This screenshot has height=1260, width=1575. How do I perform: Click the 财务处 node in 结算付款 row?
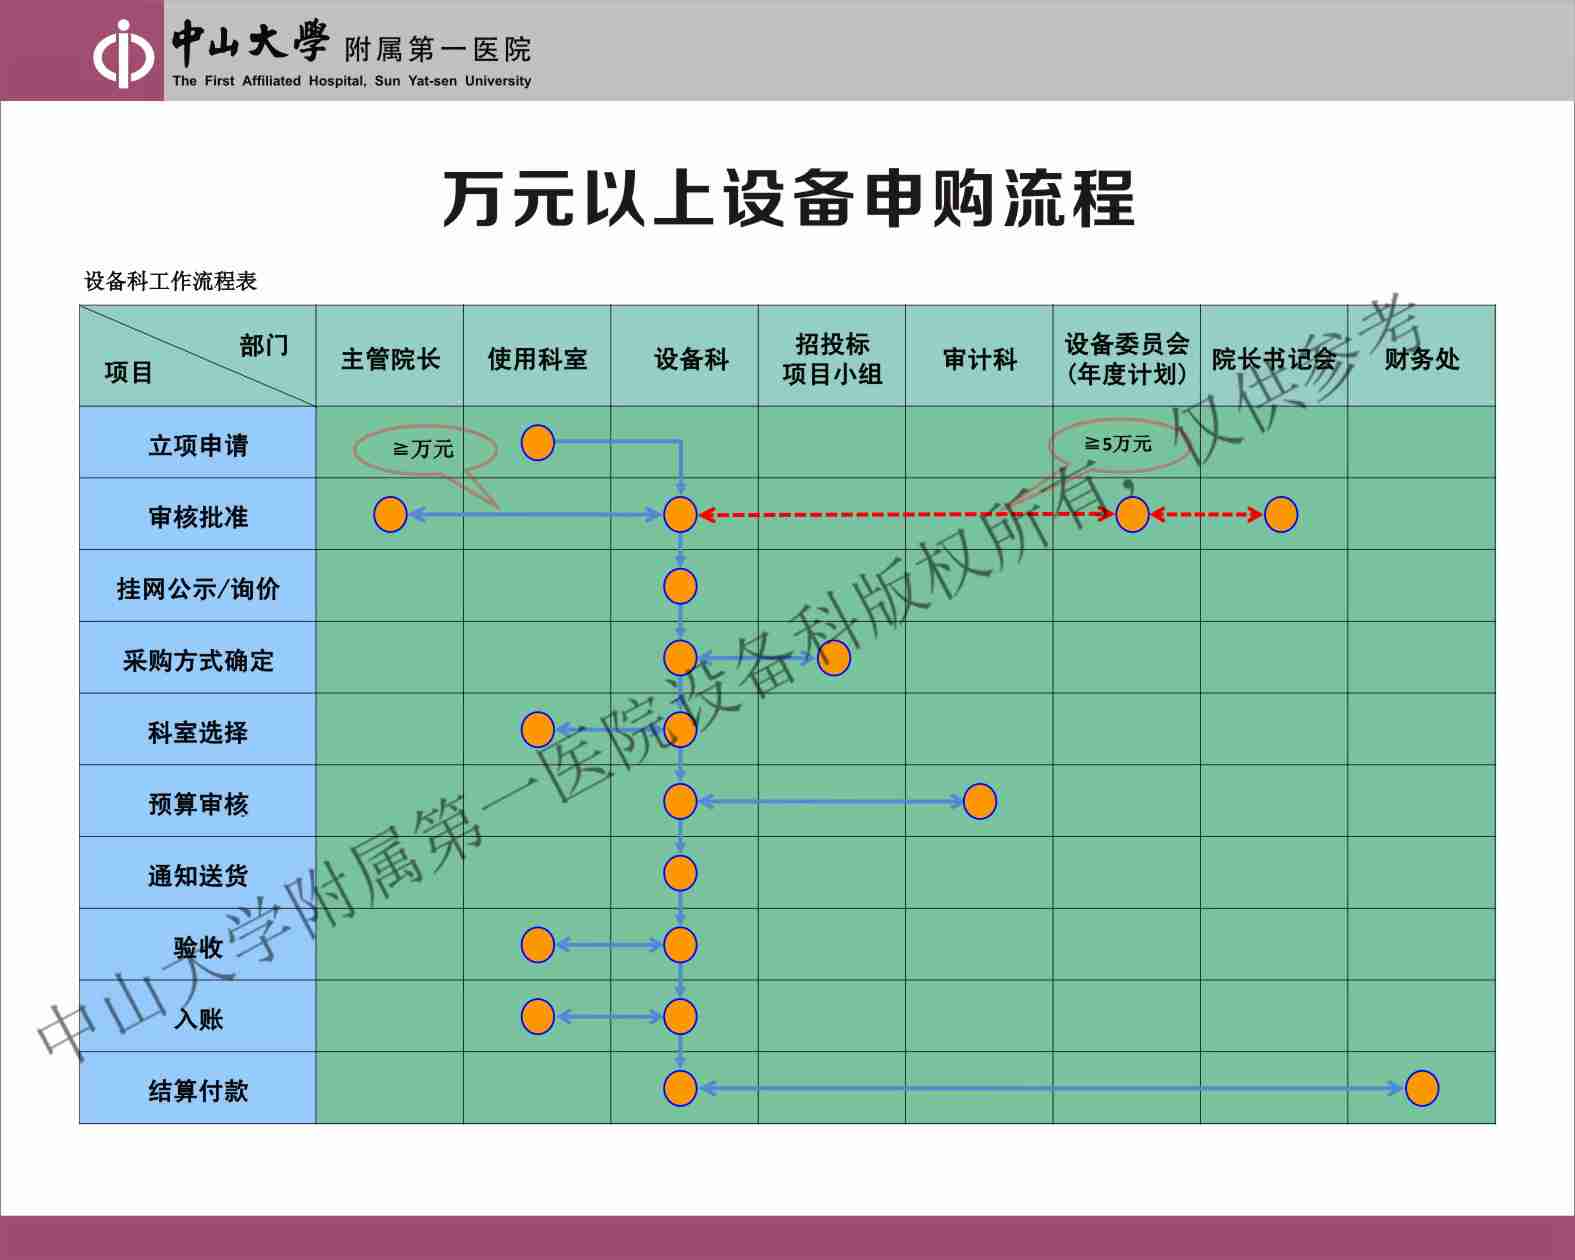click(x=1422, y=1088)
